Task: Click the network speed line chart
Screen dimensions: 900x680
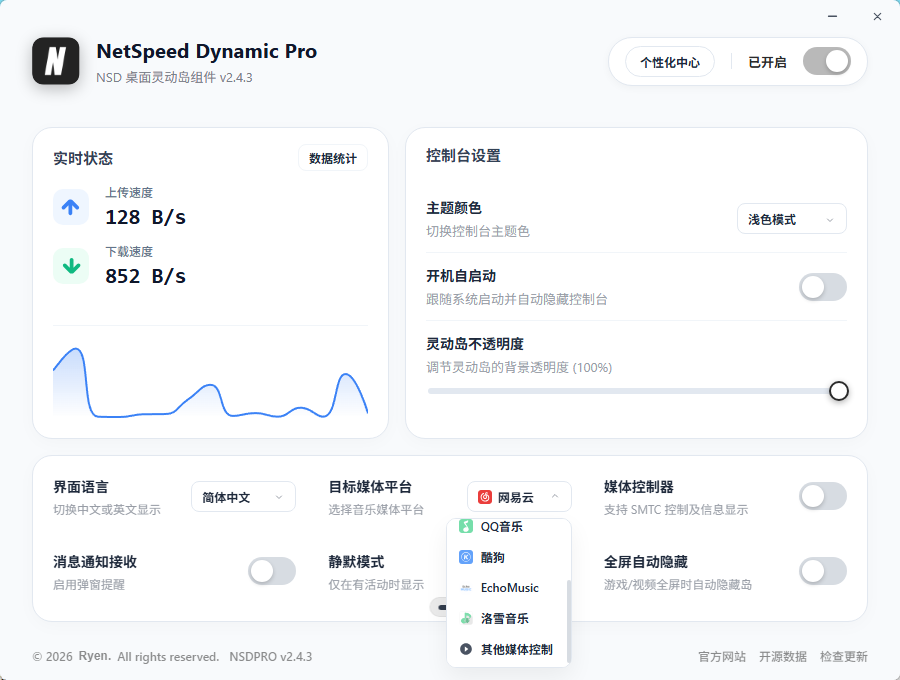Action: (x=211, y=382)
